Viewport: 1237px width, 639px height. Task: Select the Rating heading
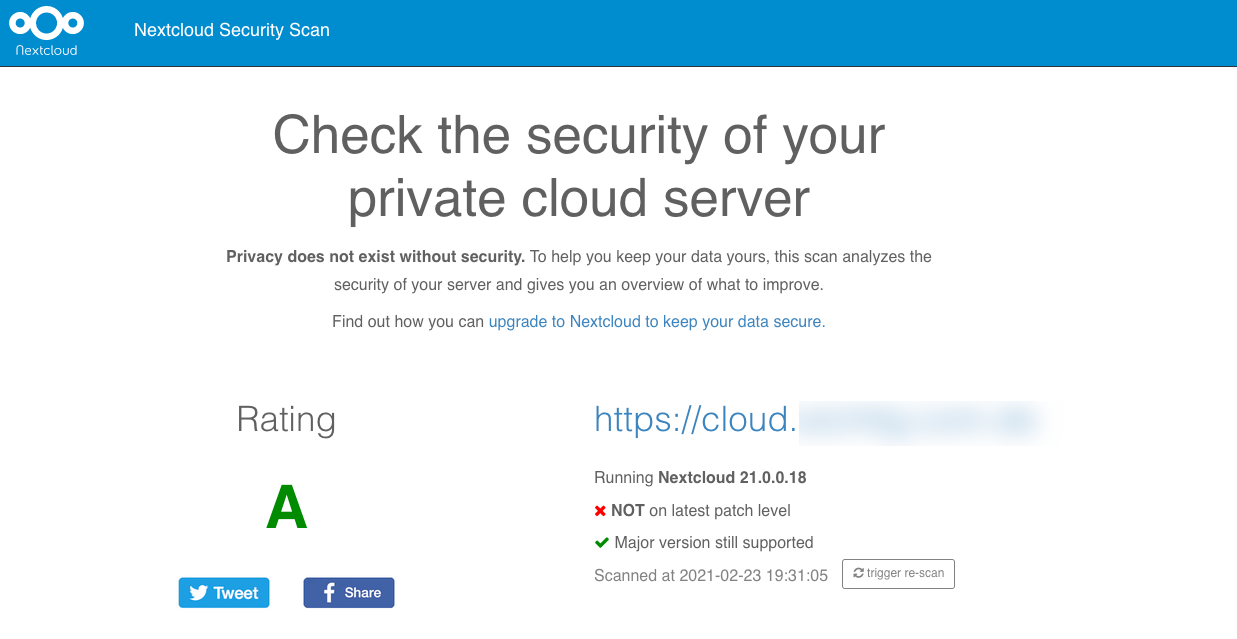tap(286, 419)
